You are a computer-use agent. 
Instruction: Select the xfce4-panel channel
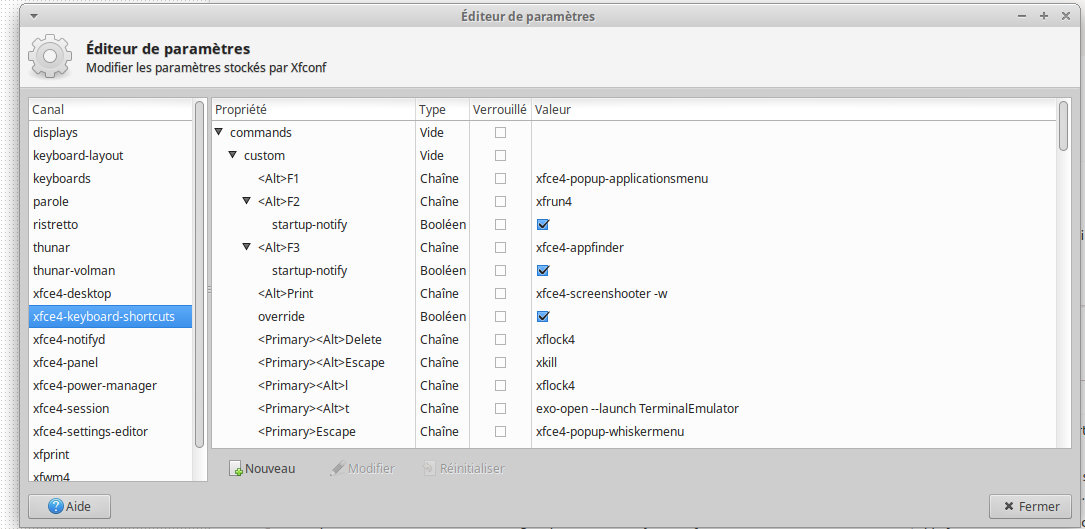[65, 362]
